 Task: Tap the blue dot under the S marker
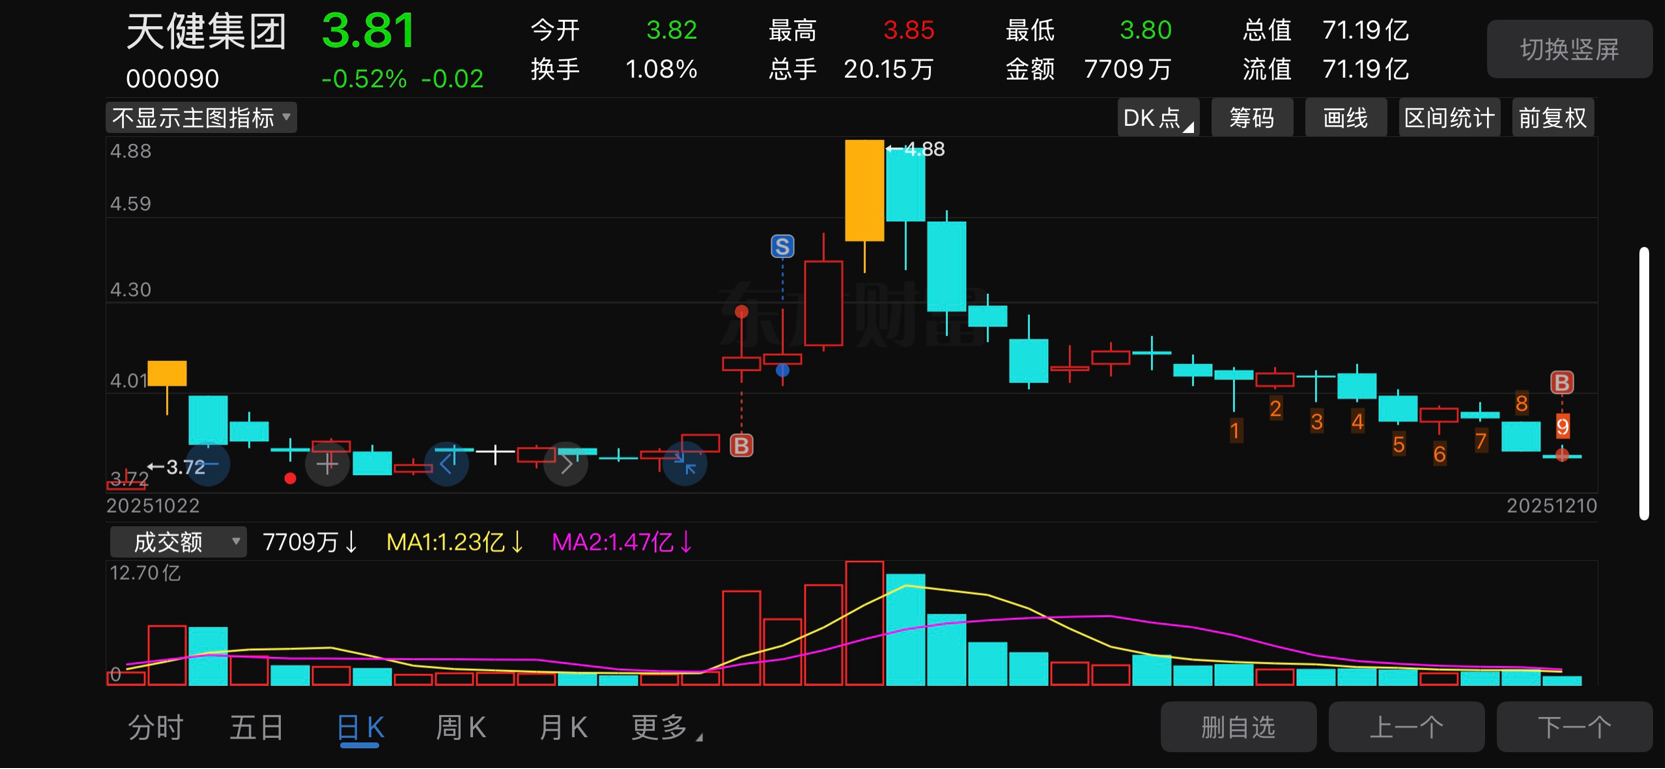(783, 371)
